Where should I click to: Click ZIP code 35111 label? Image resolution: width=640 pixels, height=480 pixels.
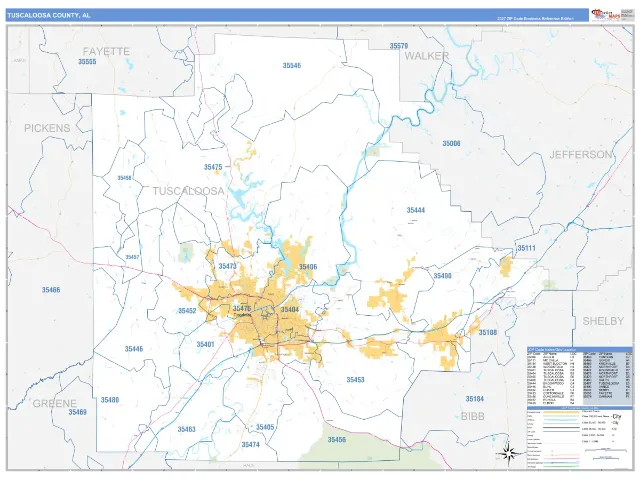[x=526, y=248]
